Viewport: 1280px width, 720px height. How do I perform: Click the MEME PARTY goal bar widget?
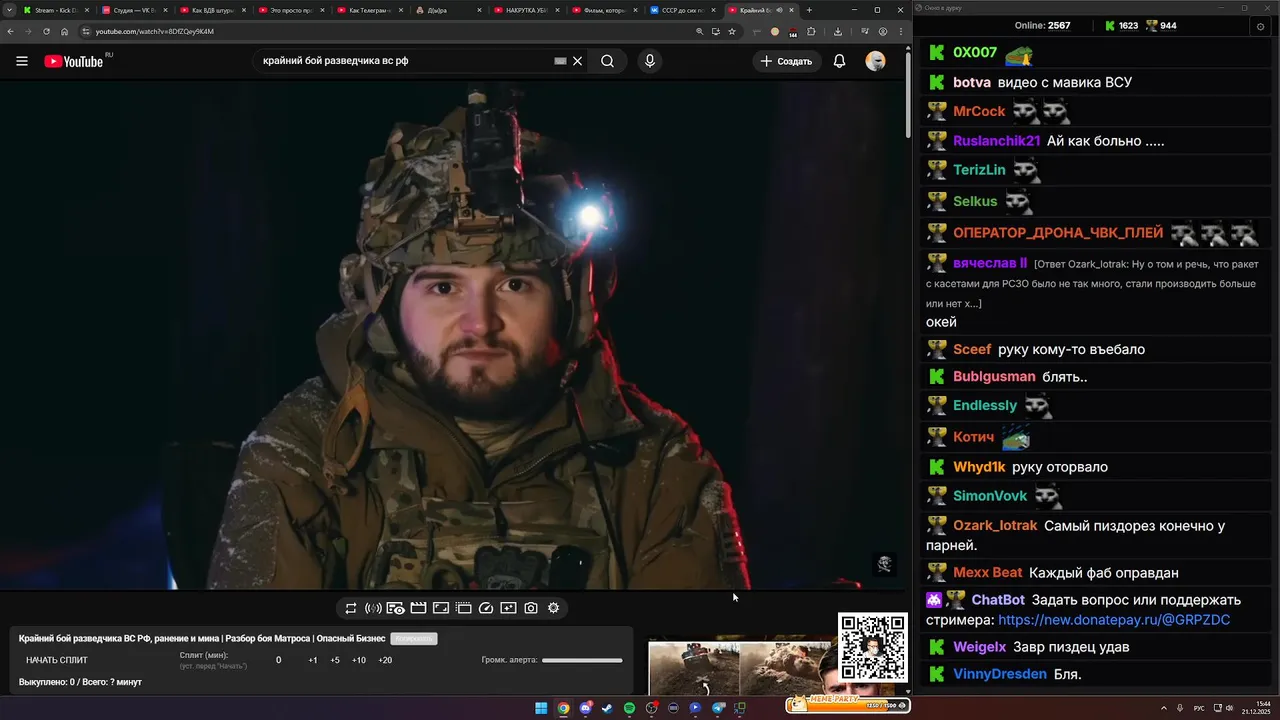pos(847,703)
